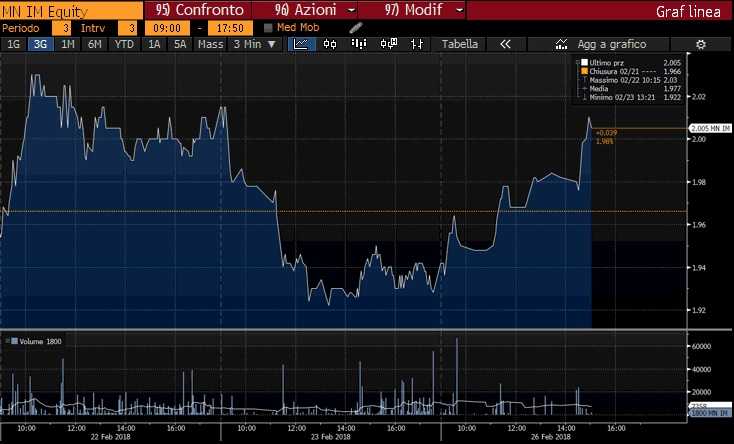Viewport: 734px width, 444px height.
Task: Click the 60000 volume axis label
Action: click(701, 346)
